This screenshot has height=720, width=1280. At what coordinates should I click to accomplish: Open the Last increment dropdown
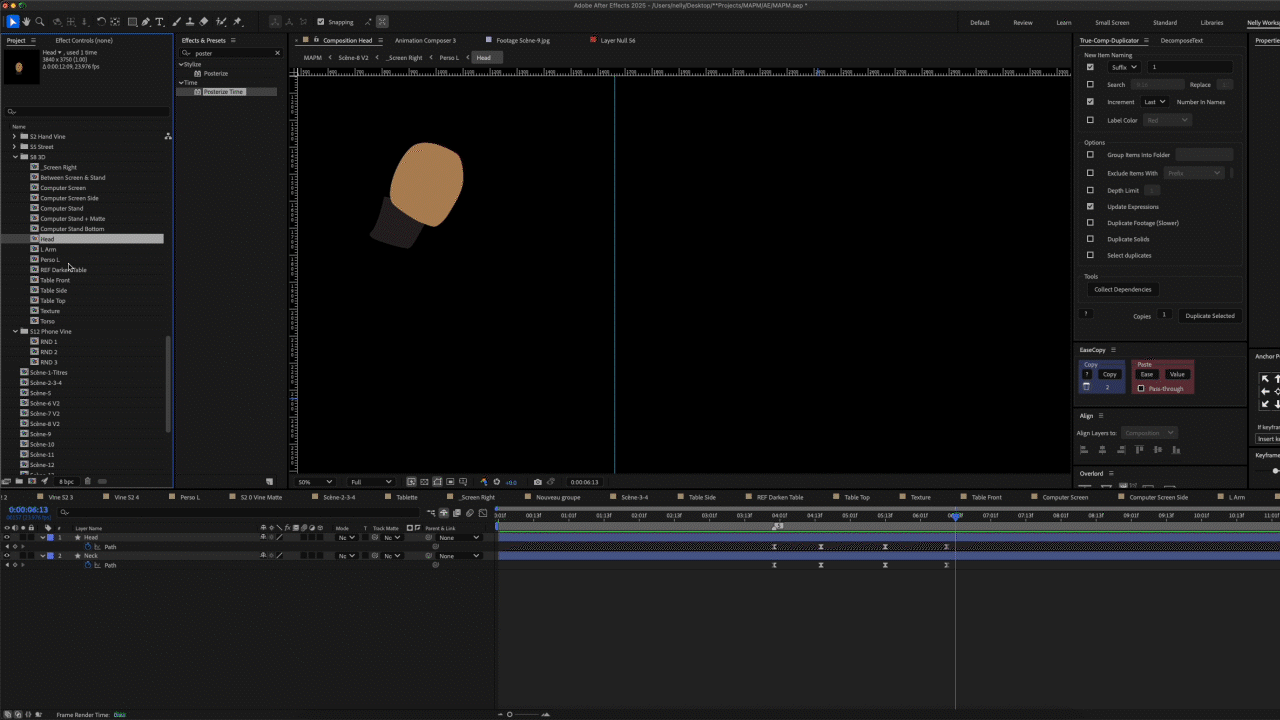coord(1155,102)
